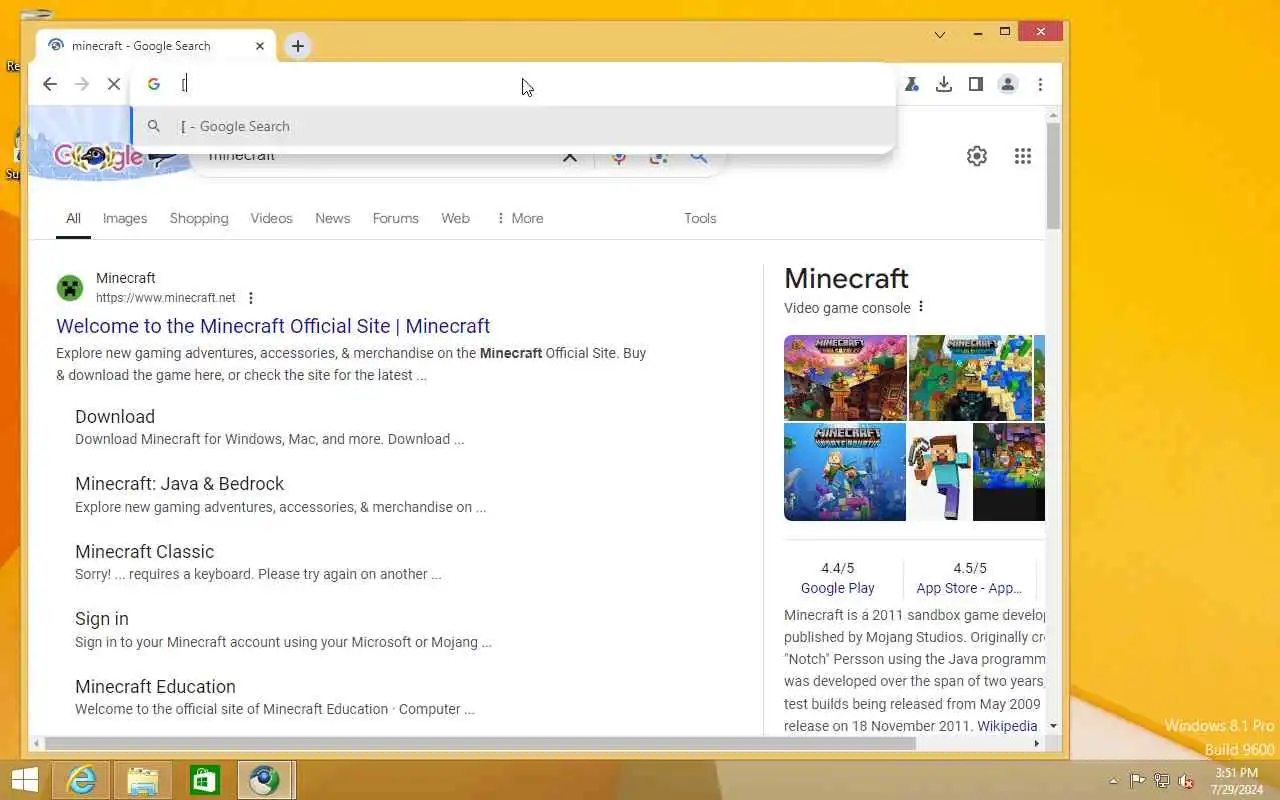Click the scroll-down arrow of the page
This screenshot has width=1280, height=800.
point(1053,726)
